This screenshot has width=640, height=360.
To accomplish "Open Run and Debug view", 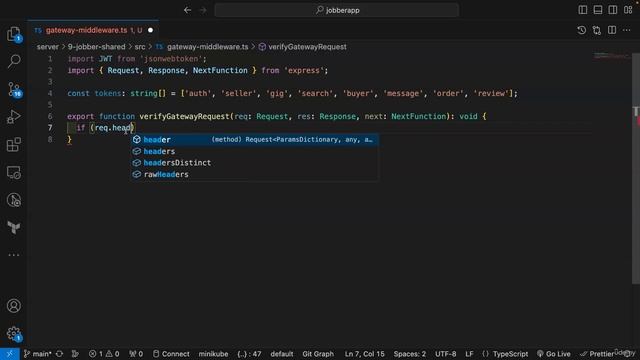I will click(x=13, y=117).
